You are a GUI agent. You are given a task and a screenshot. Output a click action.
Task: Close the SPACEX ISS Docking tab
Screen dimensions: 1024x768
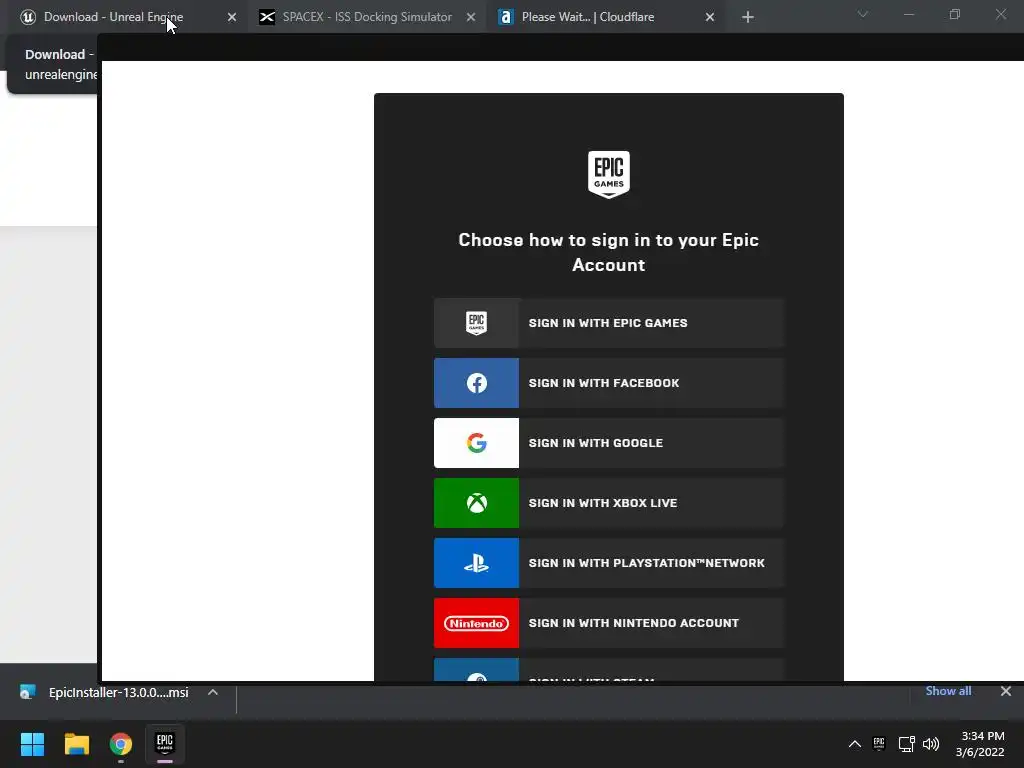tap(471, 18)
